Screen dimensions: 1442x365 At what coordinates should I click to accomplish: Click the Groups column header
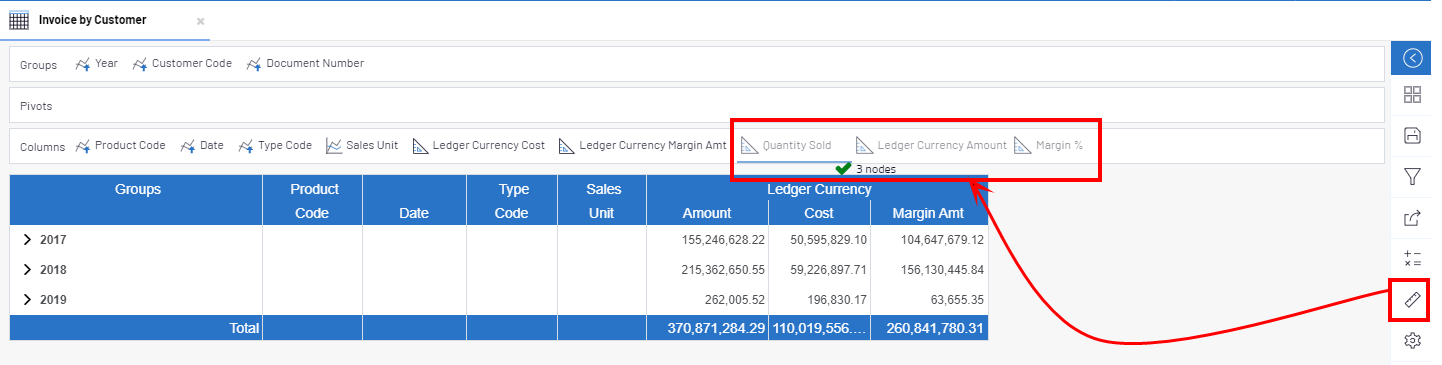pos(137,200)
